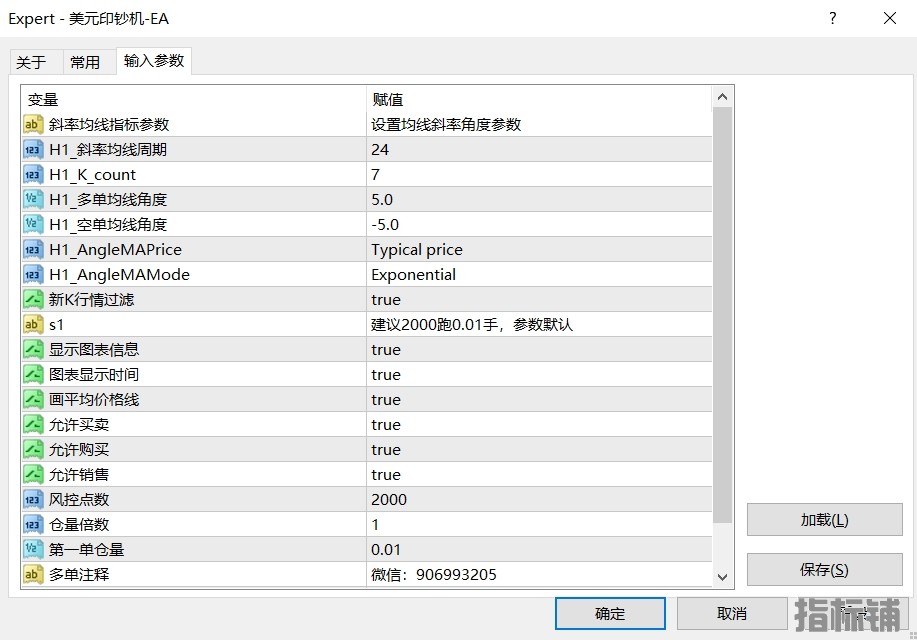
Task: Select the value -5.0 for 空单均线角度
Action: 539,225
